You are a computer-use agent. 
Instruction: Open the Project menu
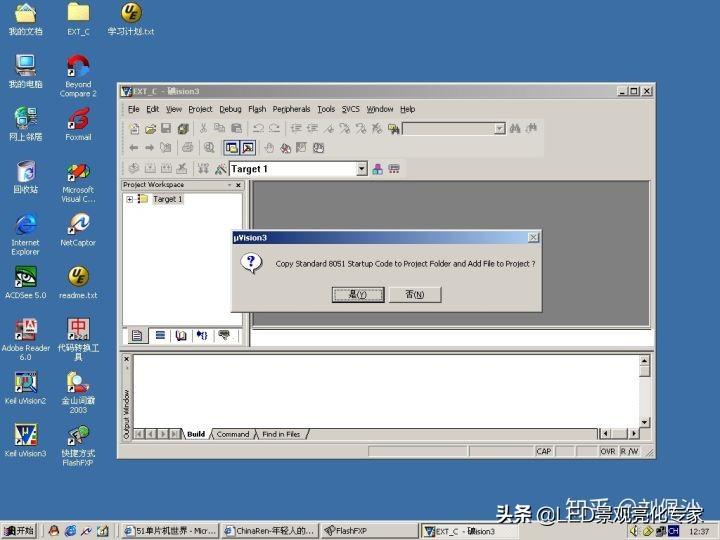tap(200, 109)
